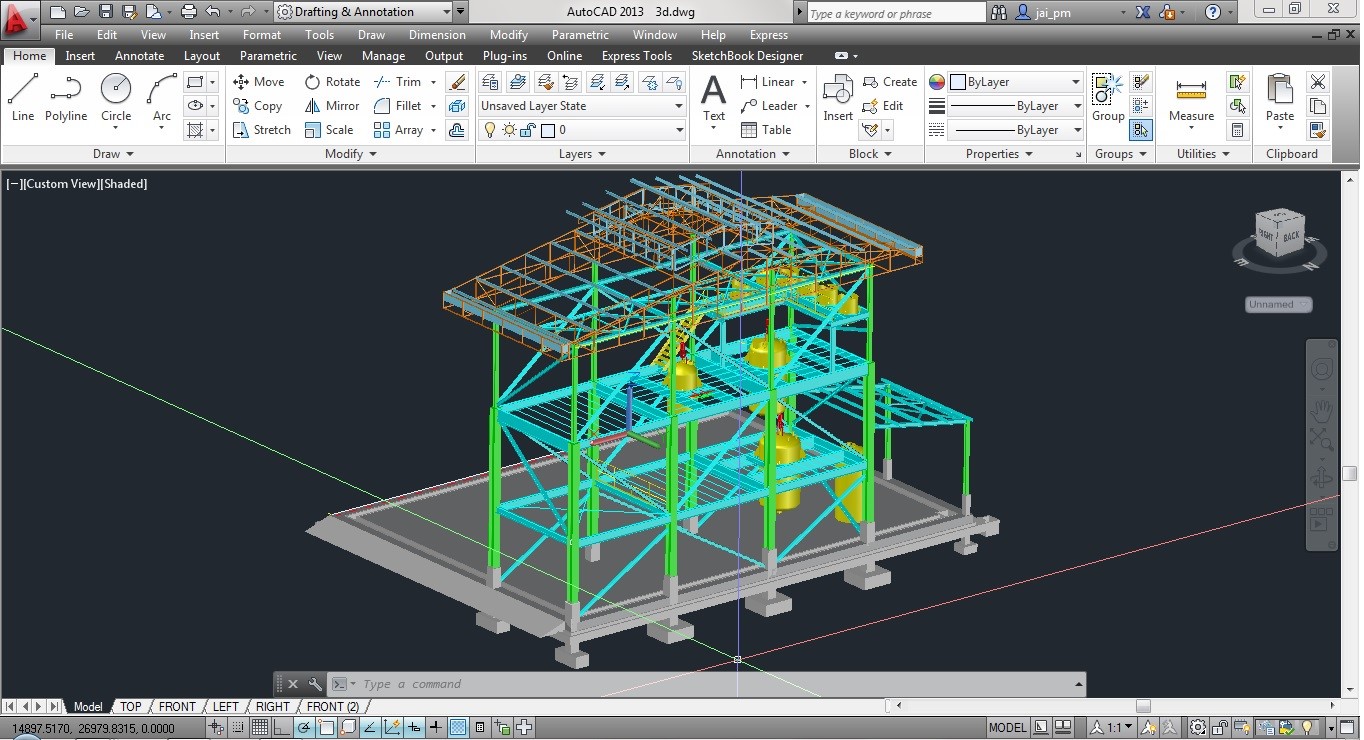This screenshot has height=740, width=1364.
Task: Click the MODEL button in status bar
Action: coord(1007,728)
